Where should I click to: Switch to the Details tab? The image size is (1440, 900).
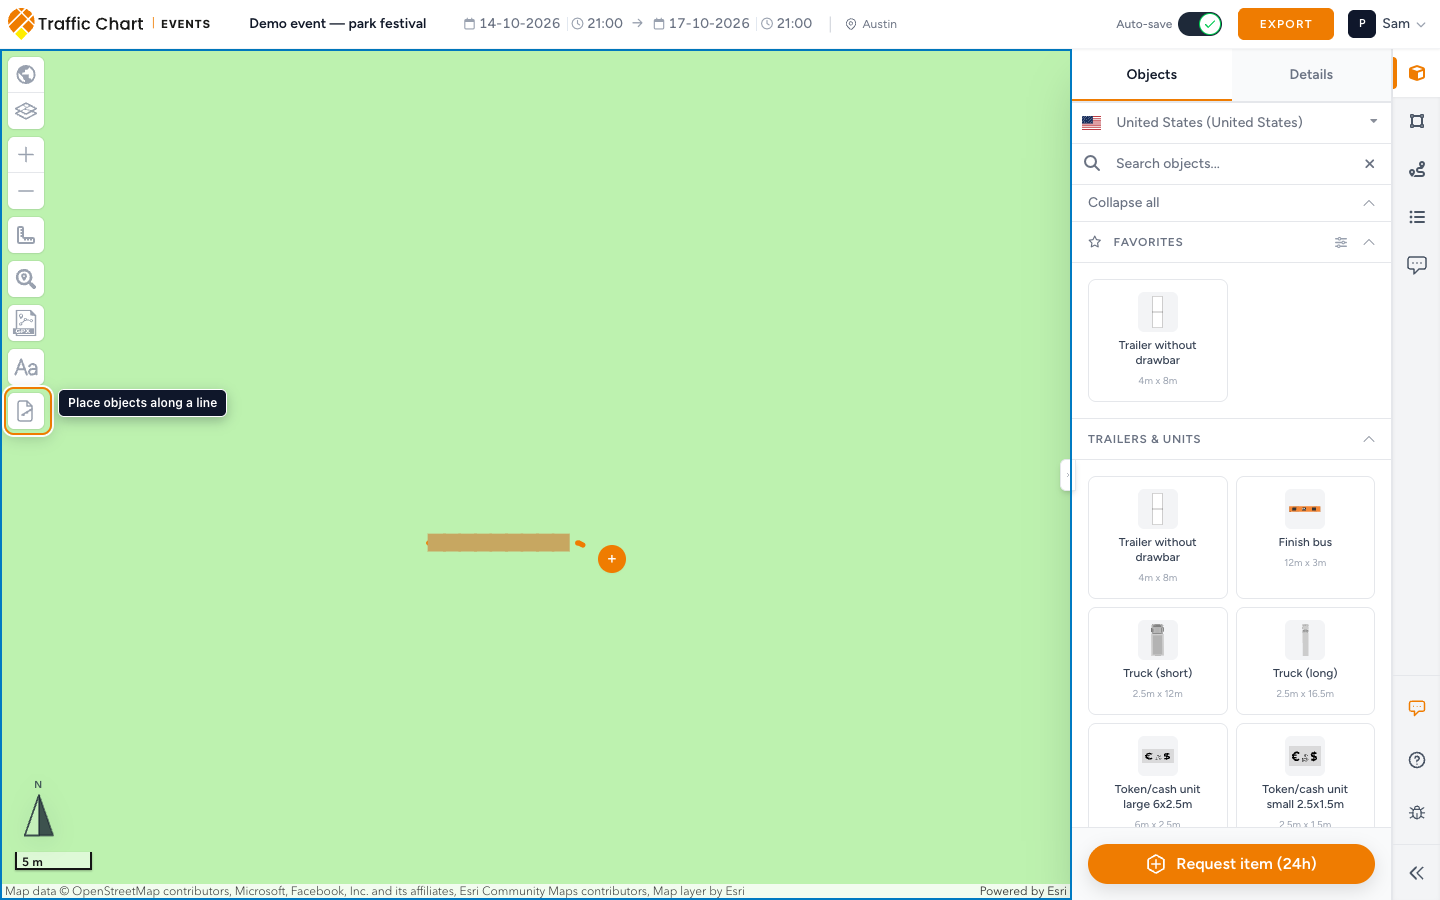[x=1311, y=75]
